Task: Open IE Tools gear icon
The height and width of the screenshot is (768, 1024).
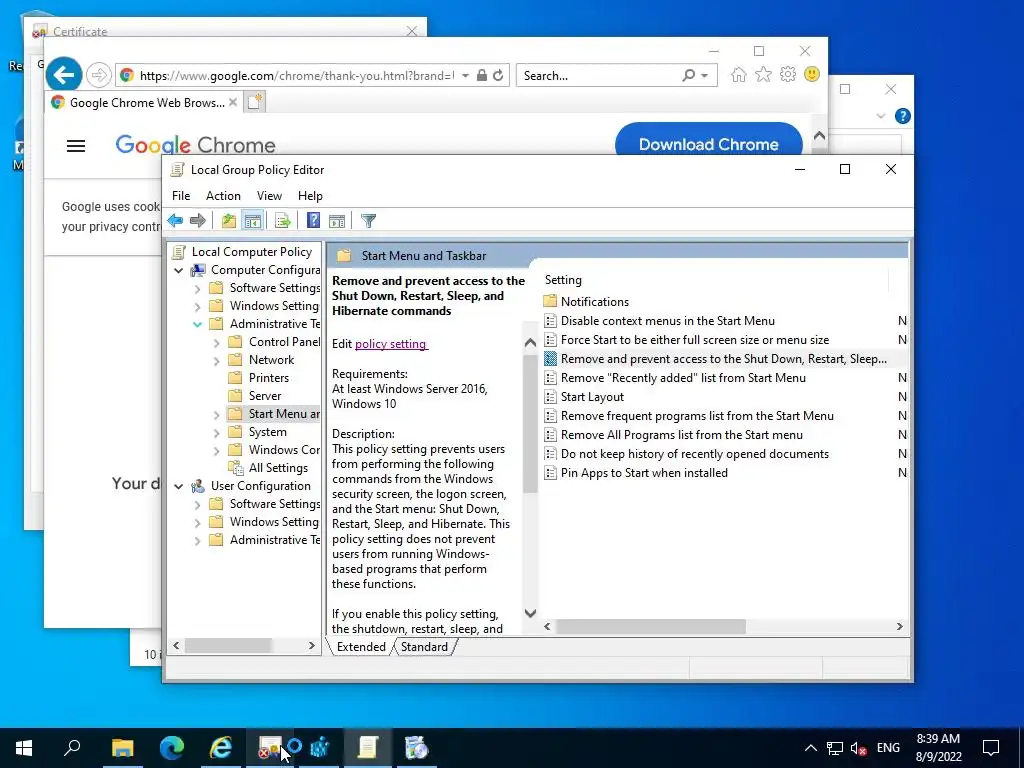Action: pyautogui.click(x=788, y=74)
